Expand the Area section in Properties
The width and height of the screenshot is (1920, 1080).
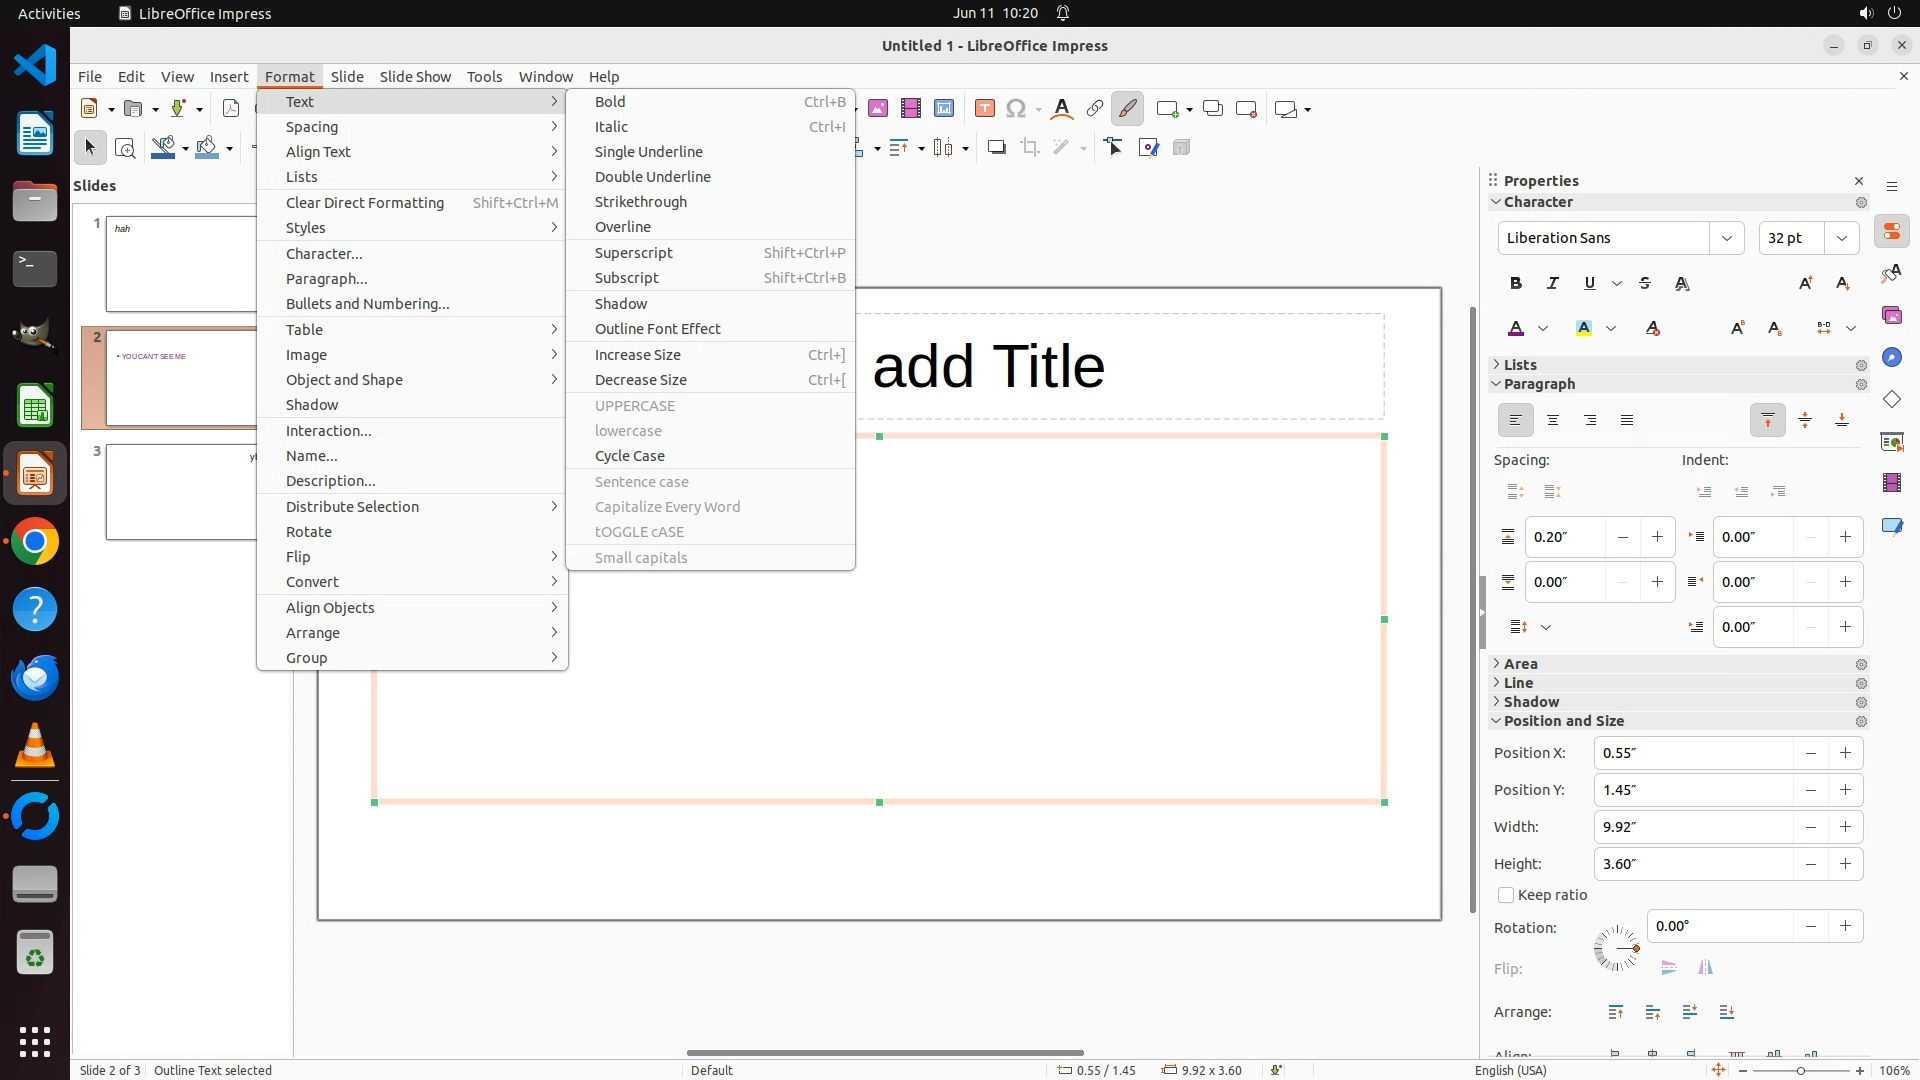tap(1520, 664)
